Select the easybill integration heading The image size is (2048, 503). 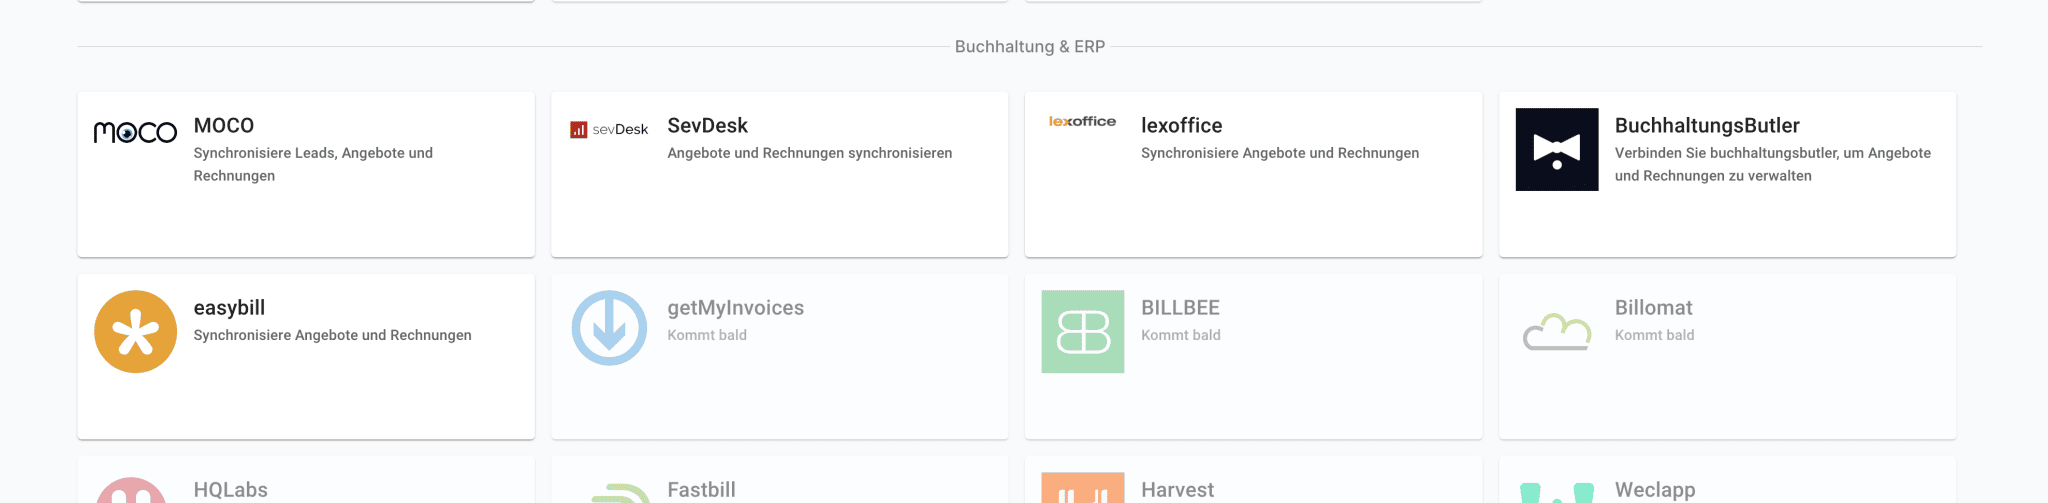coord(229,308)
